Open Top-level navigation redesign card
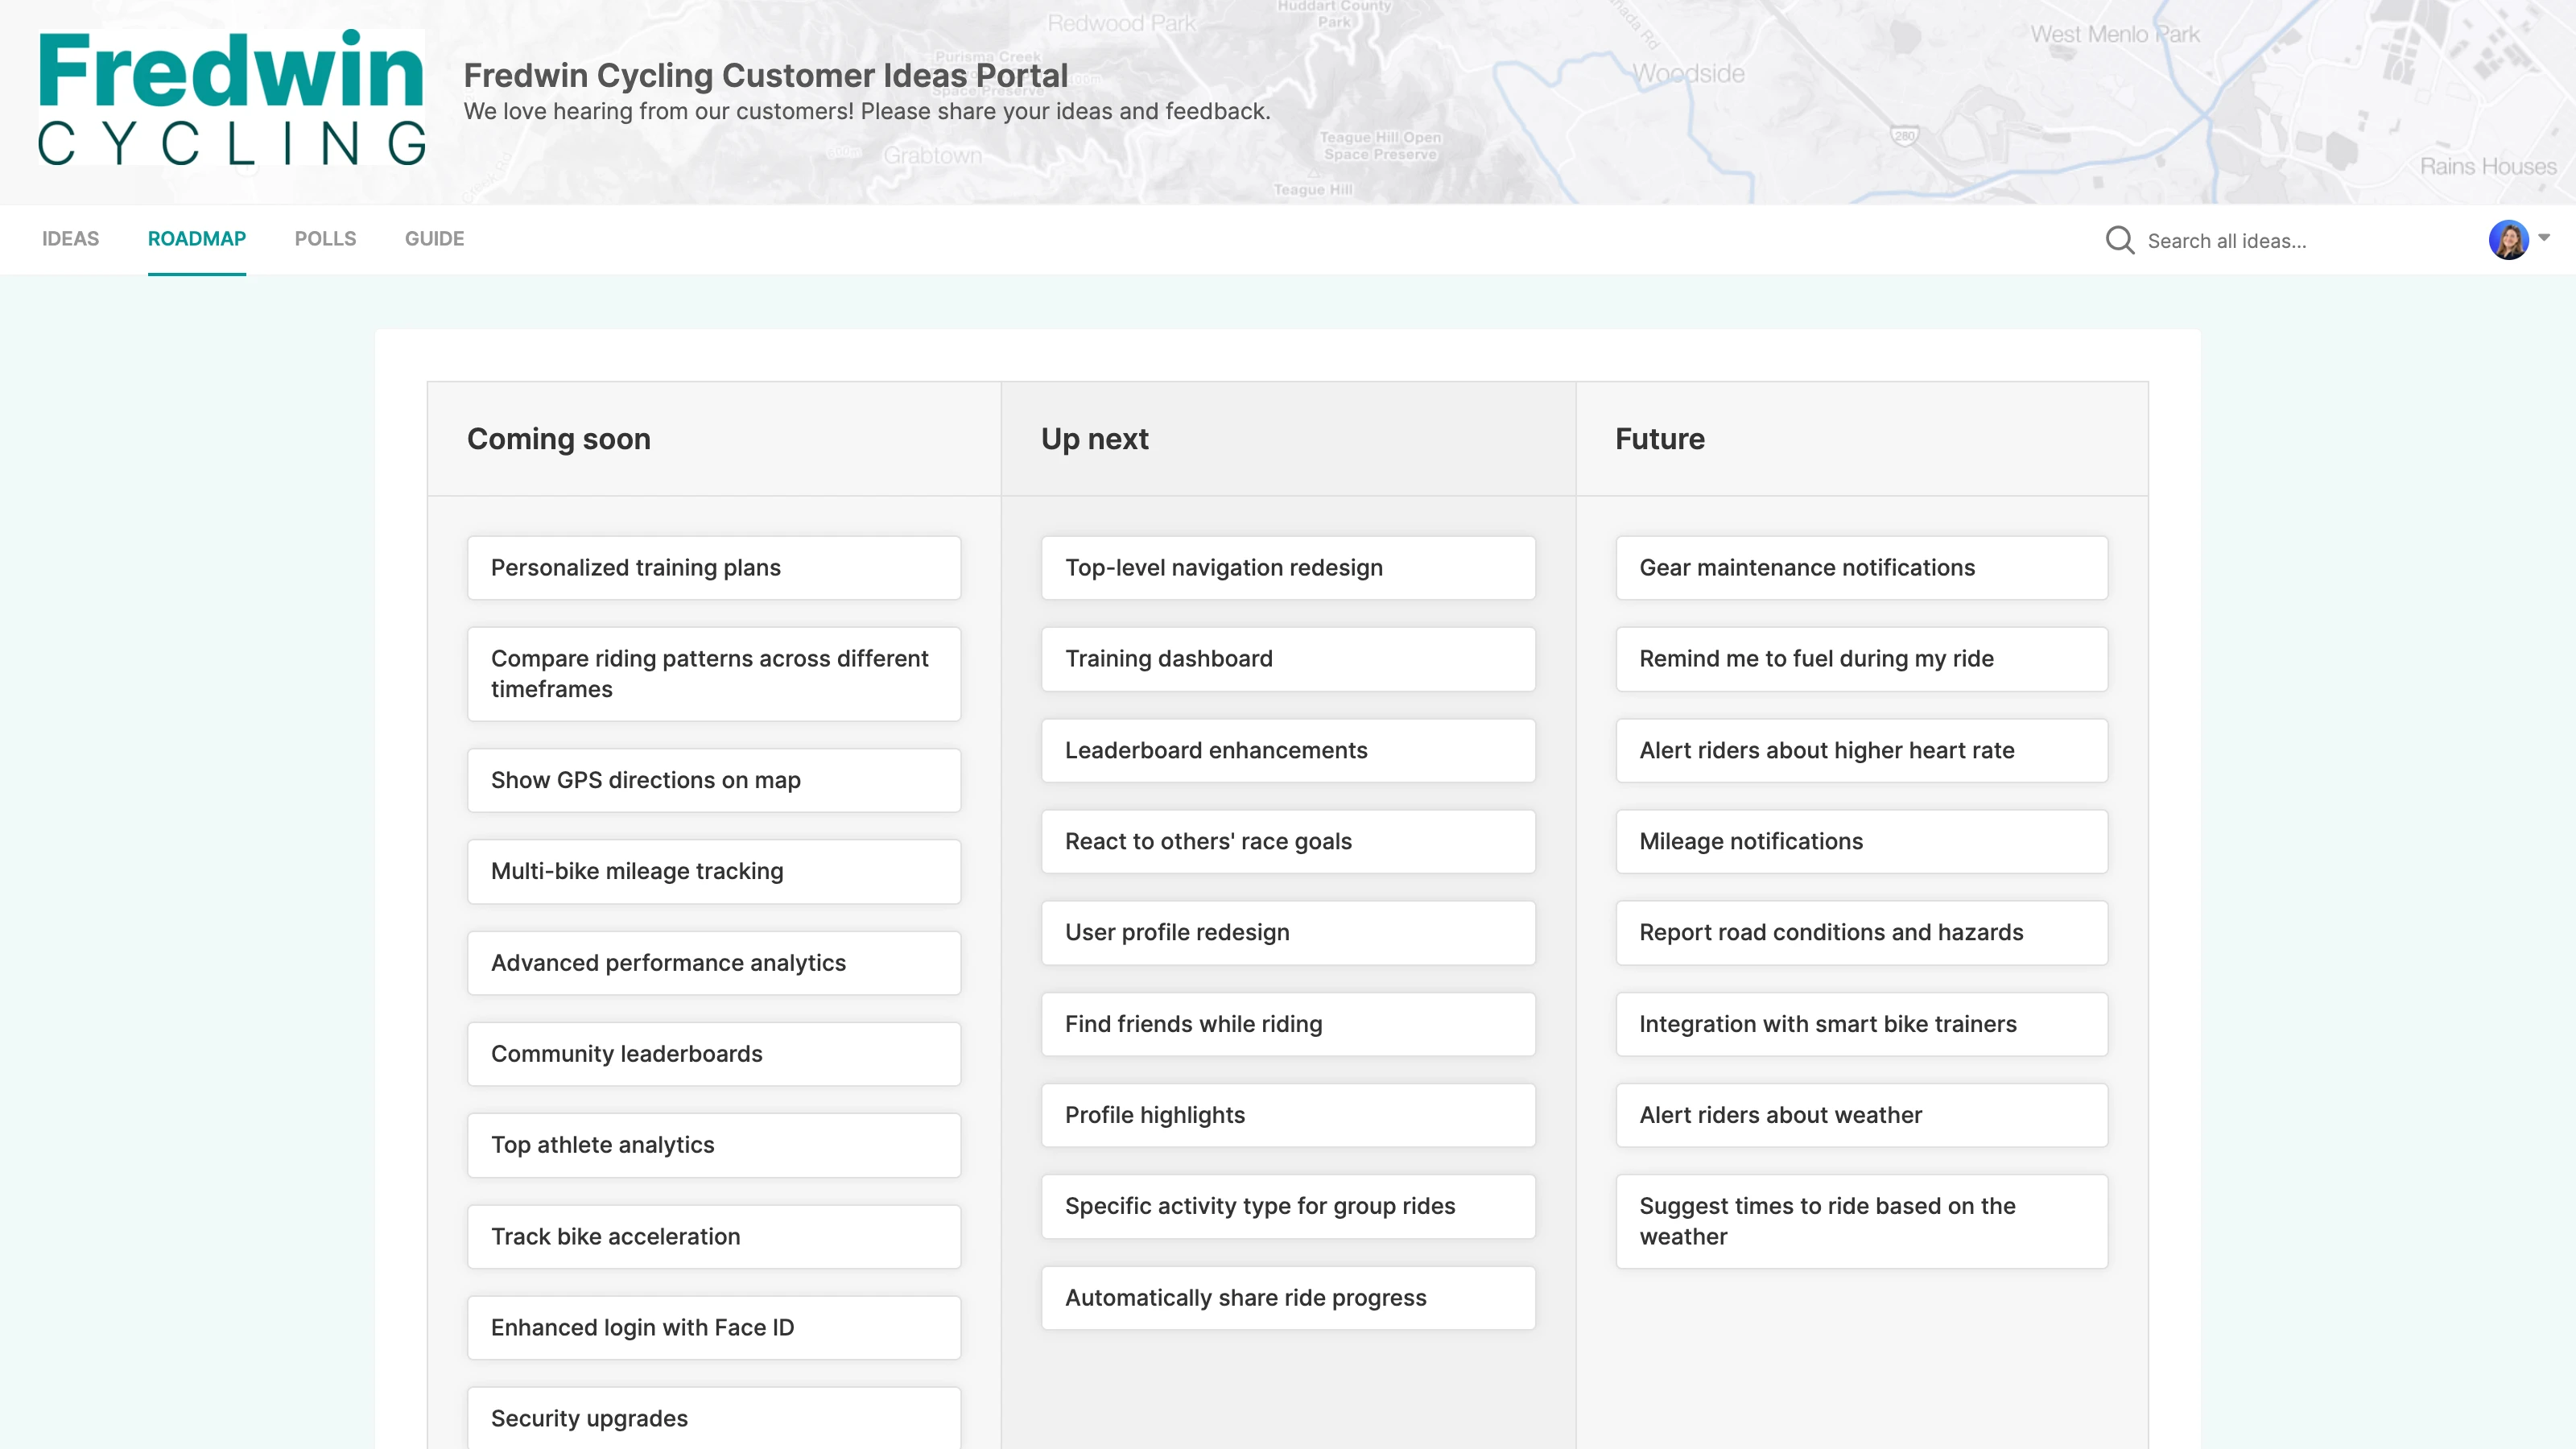 1287,568
